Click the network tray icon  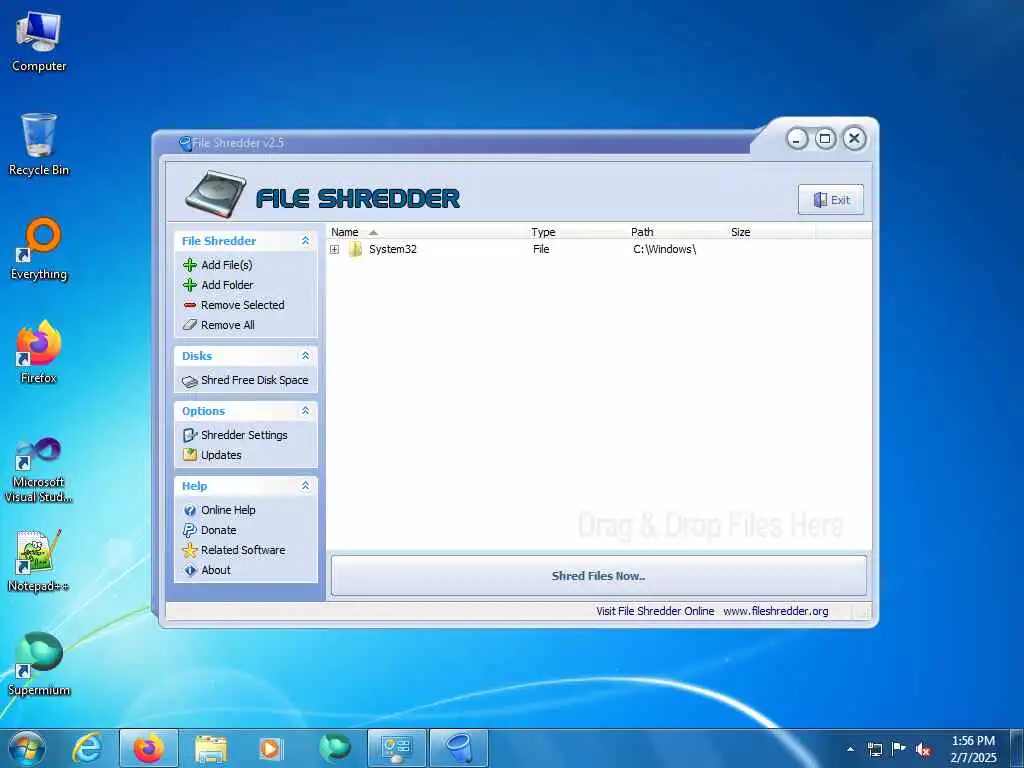[874, 749]
